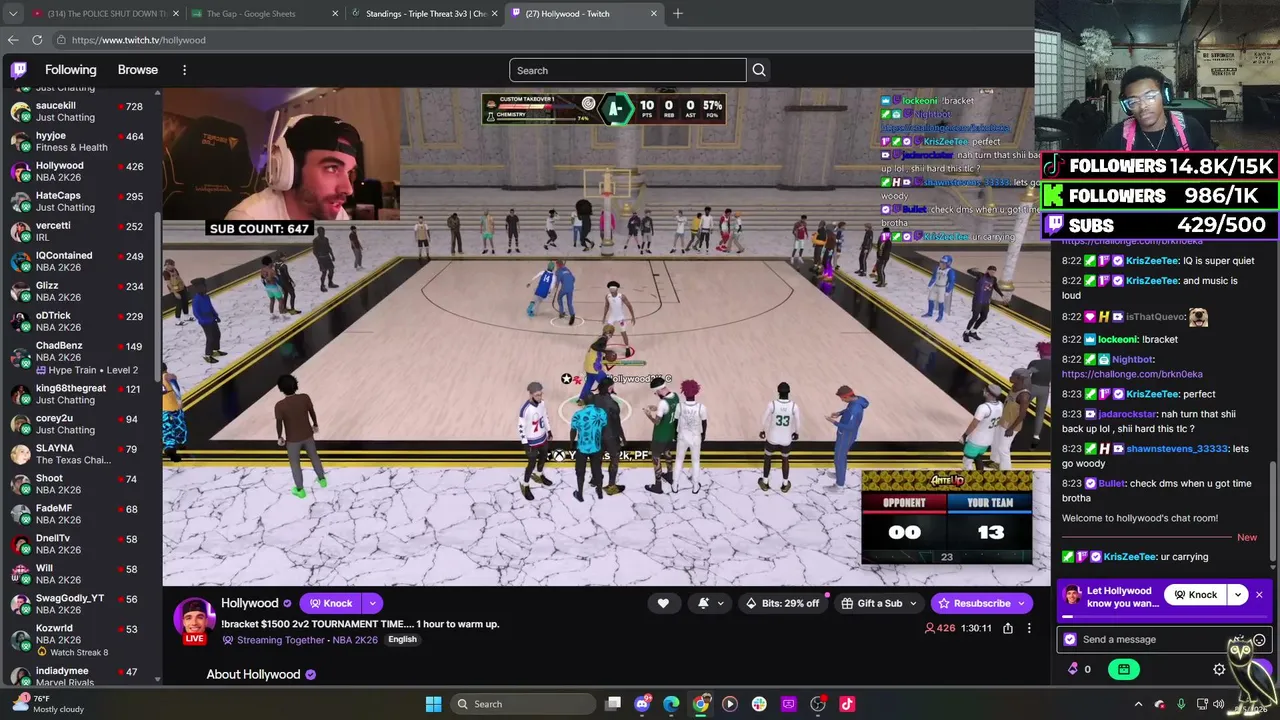Show hidden system tray icons
The image size is (1280, 720).
[1138, 704]
